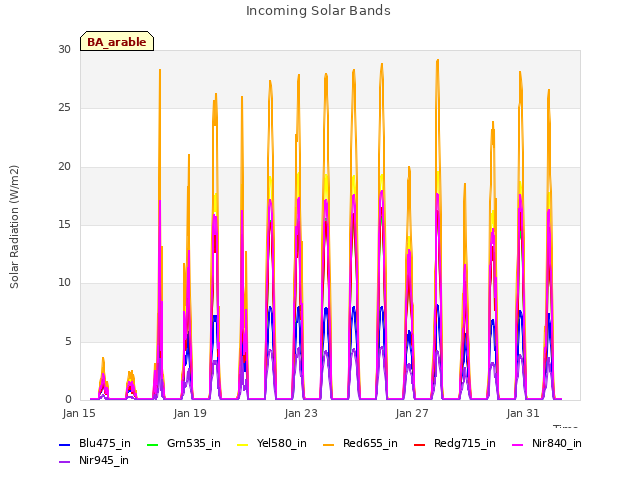Toggle Grn535_in legend label
The width and height of the screenshot is (640, 480).
click(194, 443)
